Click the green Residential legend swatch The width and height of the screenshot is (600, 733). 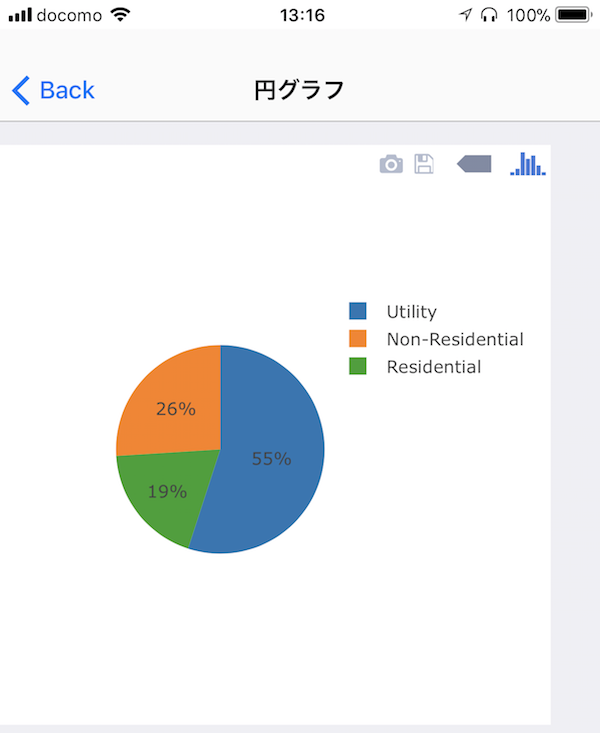tap(358, 366)
